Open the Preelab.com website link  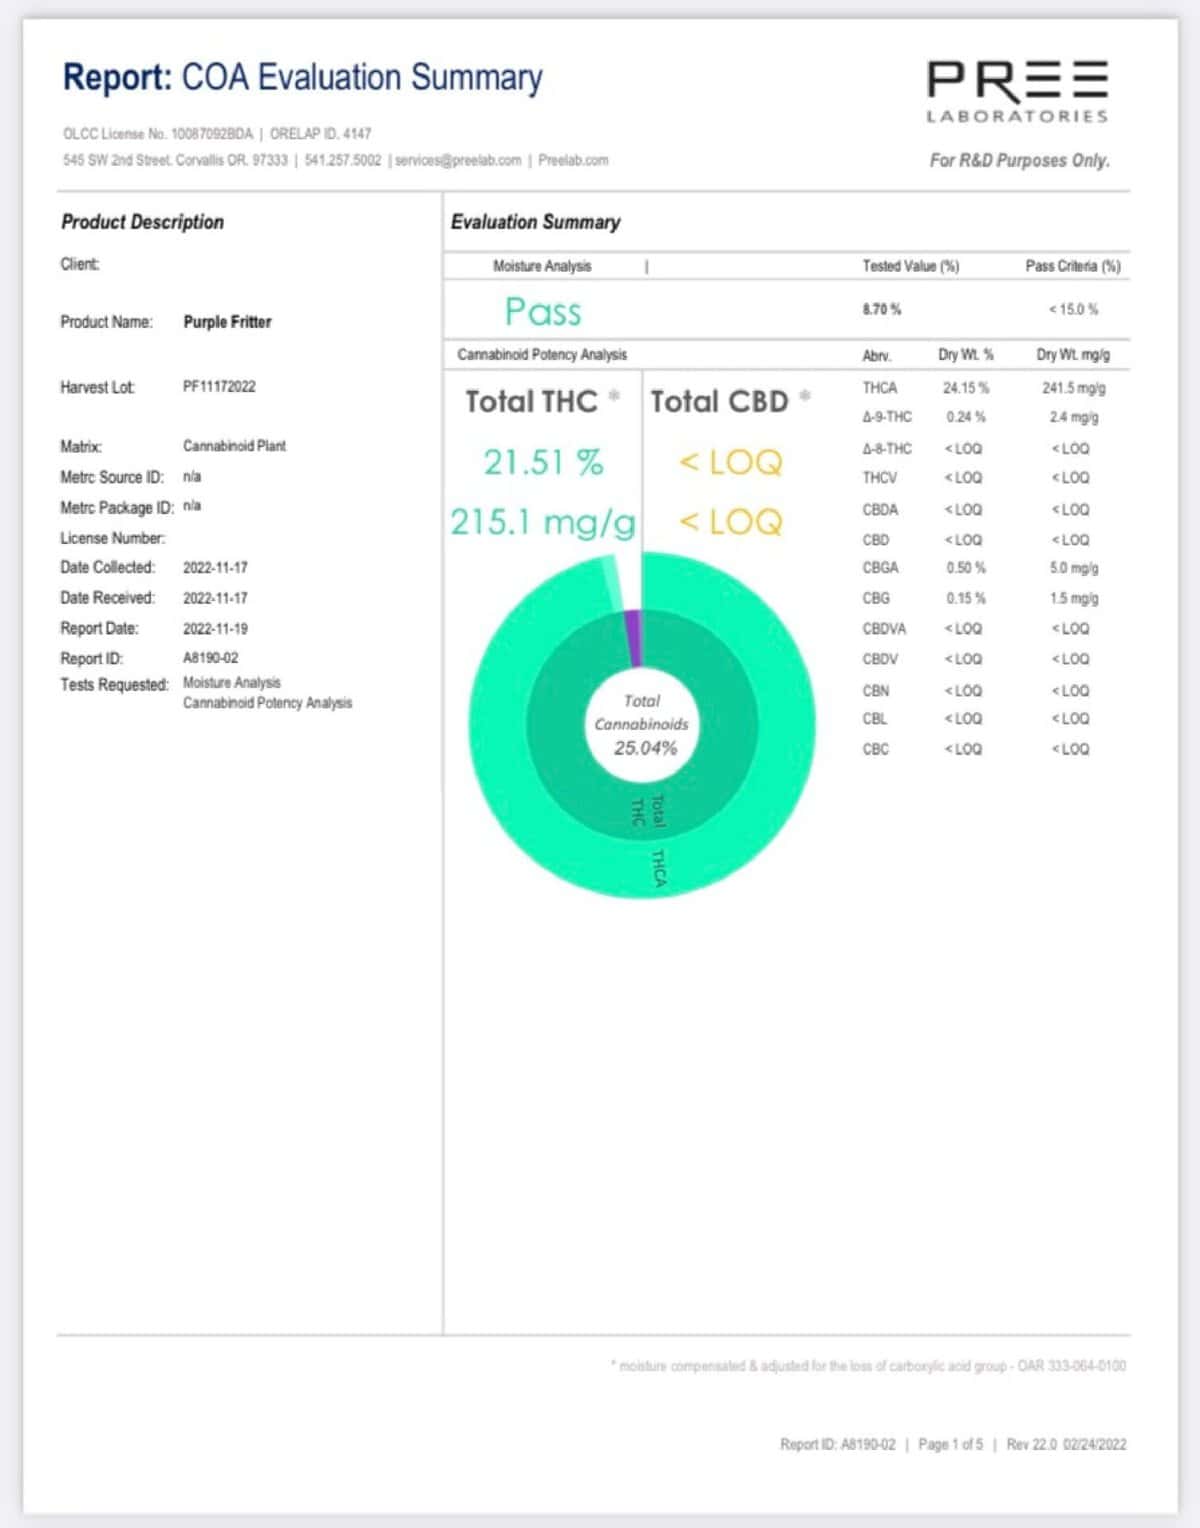coord(573,160)
